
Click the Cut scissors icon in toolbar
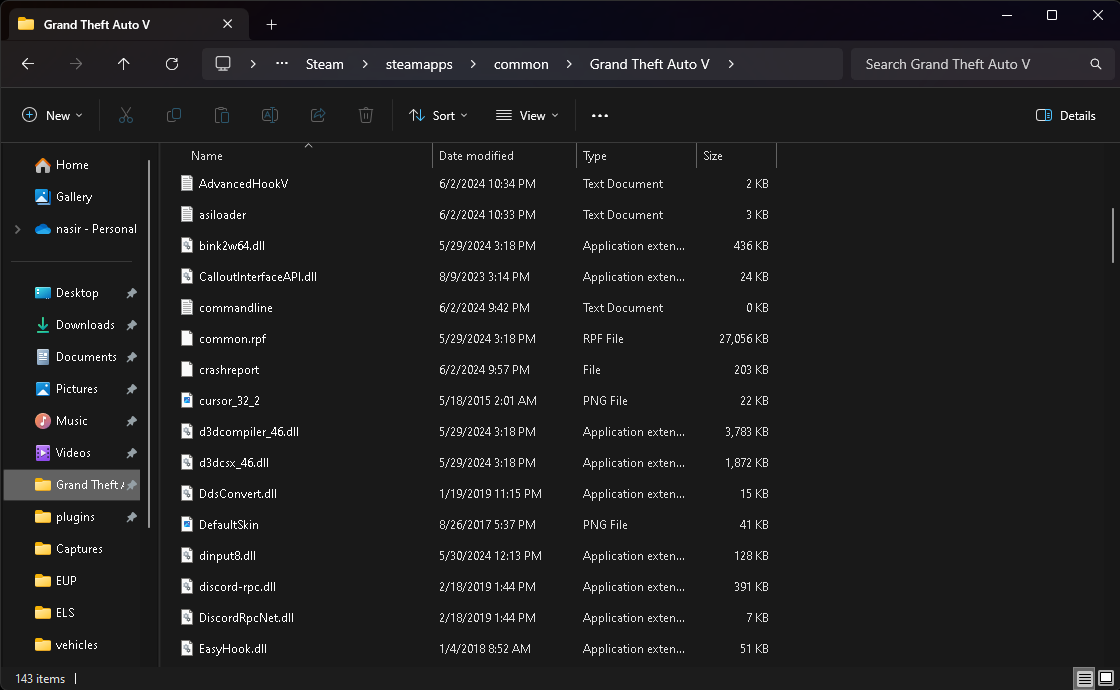point(126,116)
